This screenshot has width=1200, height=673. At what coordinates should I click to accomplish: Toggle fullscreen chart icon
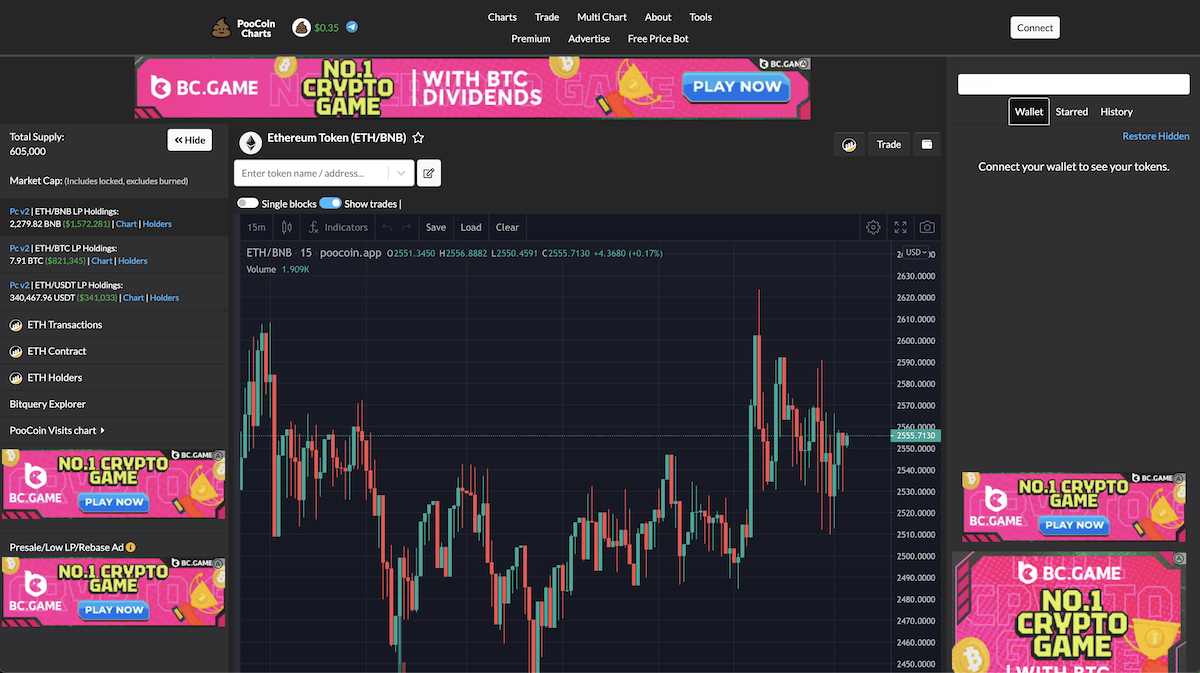coord(900,227)
